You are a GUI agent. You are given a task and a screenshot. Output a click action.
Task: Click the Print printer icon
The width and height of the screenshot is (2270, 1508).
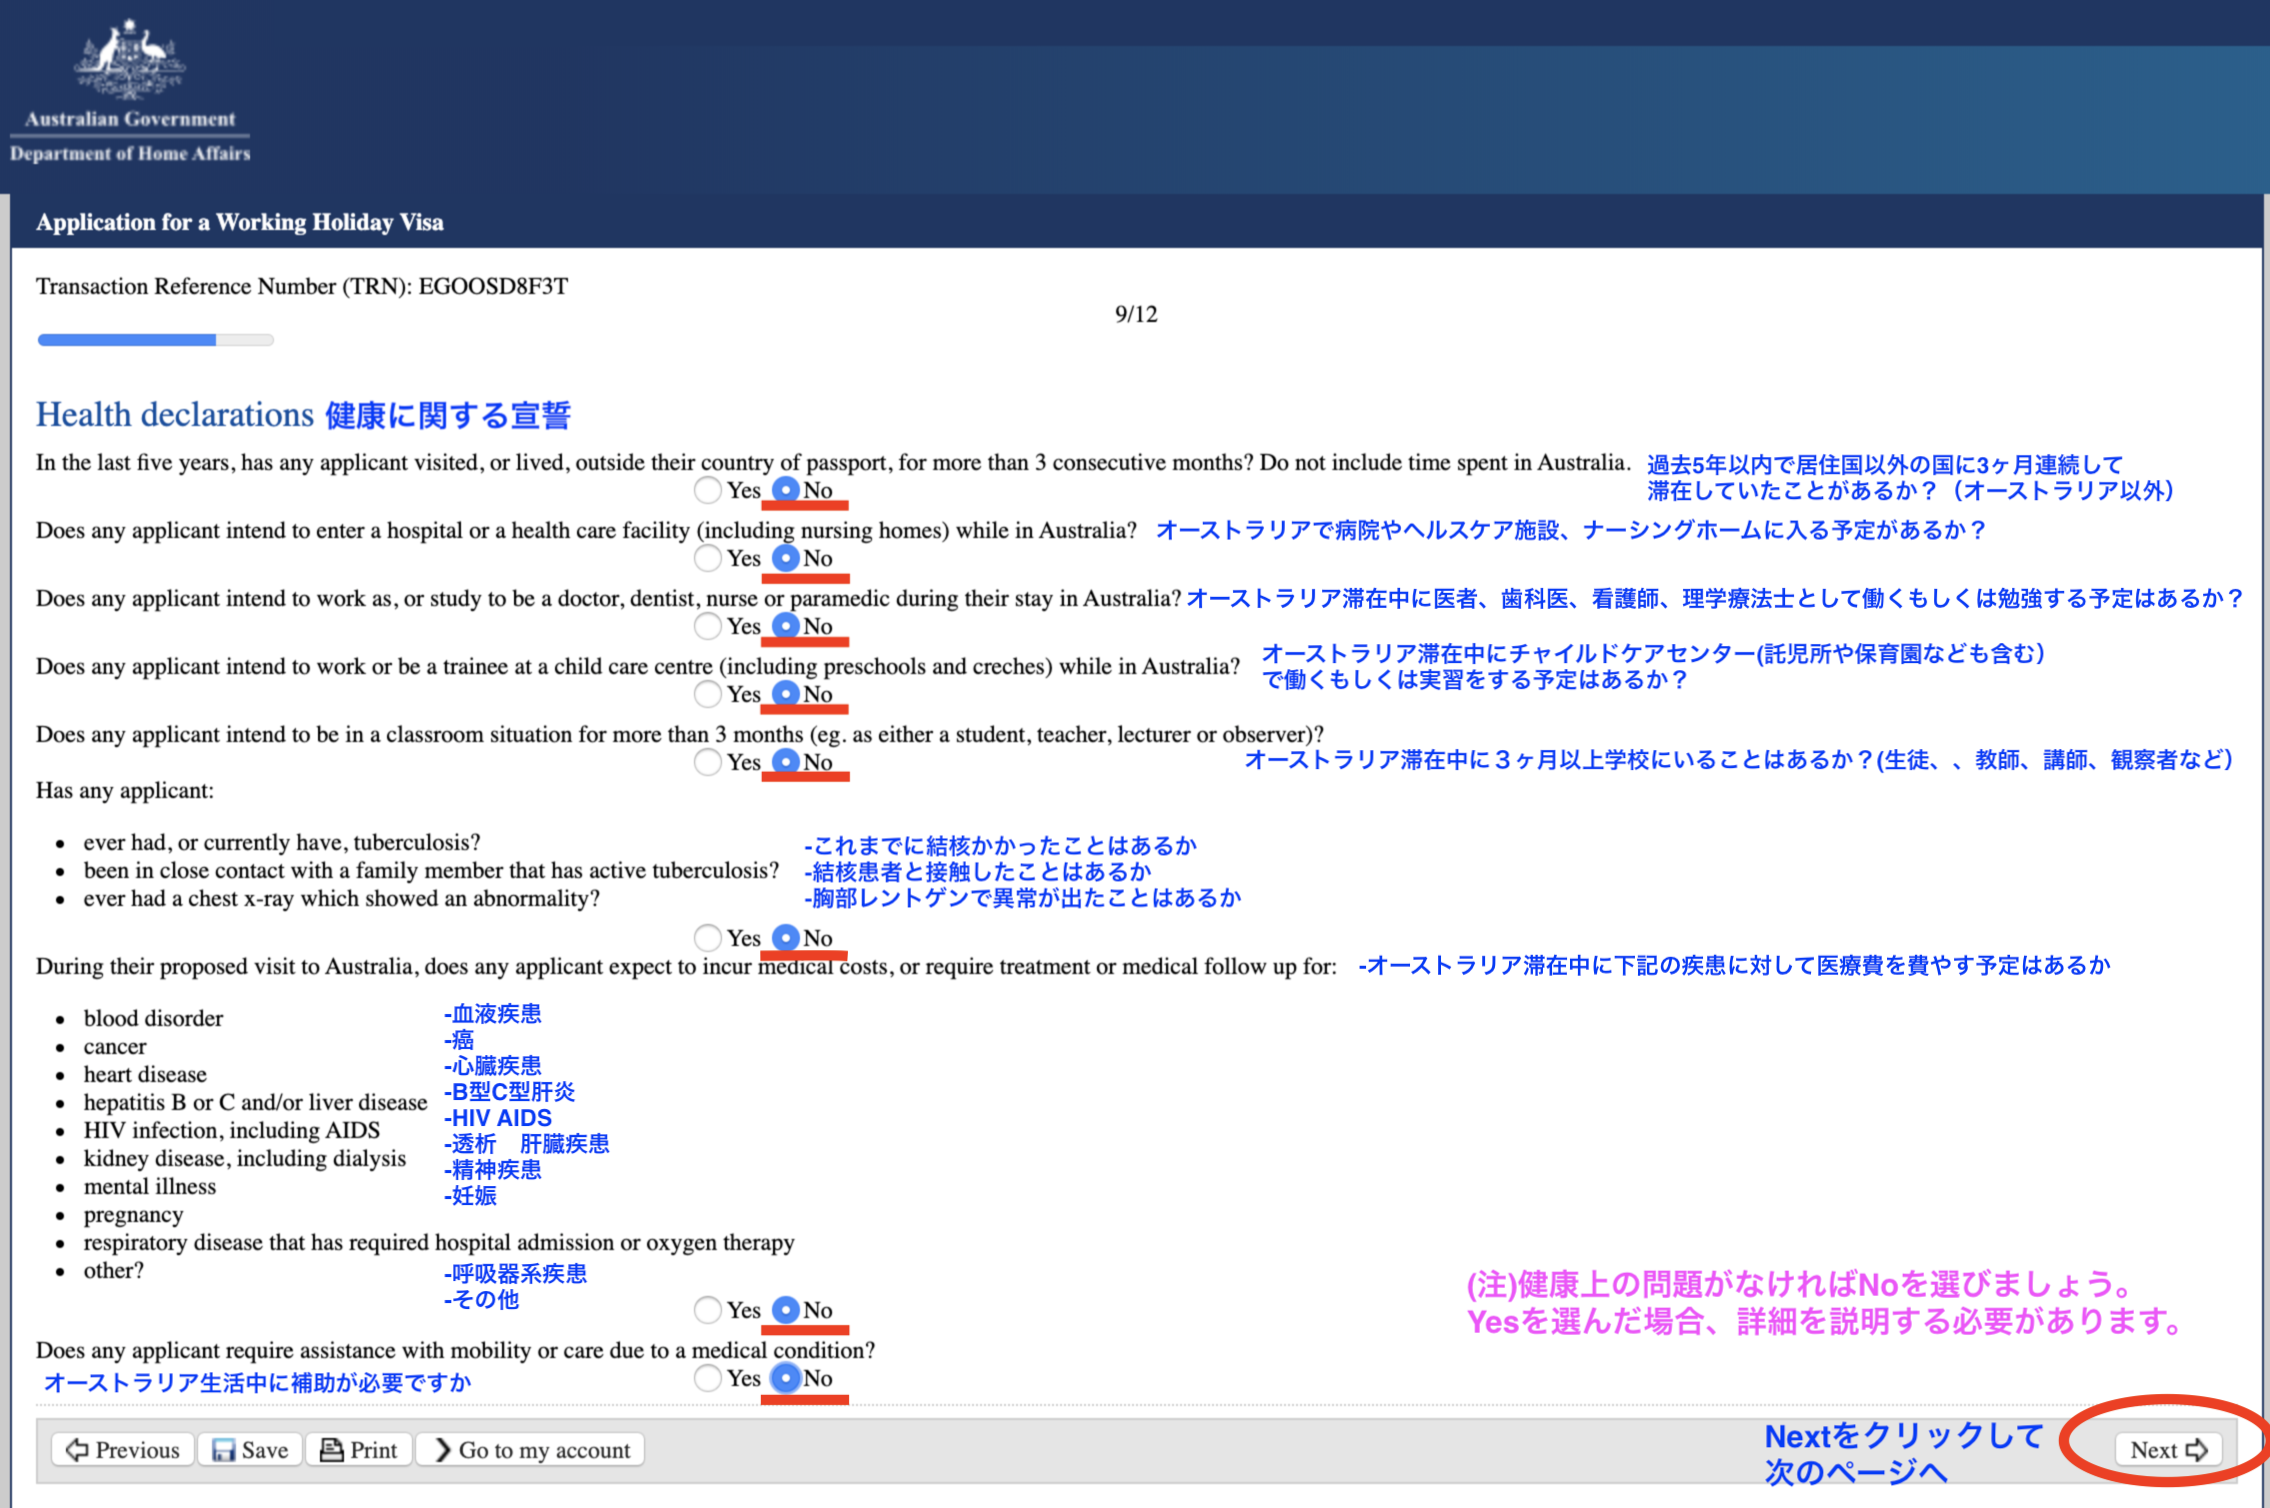click(331, 1450)
